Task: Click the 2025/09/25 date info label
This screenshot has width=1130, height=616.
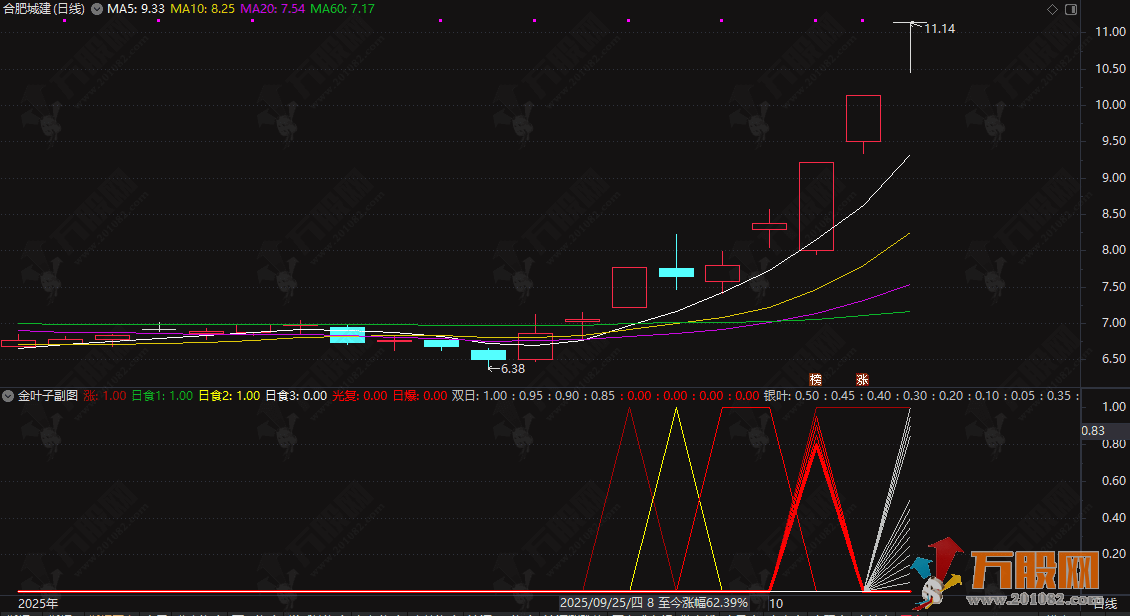Action: (654, 603)
